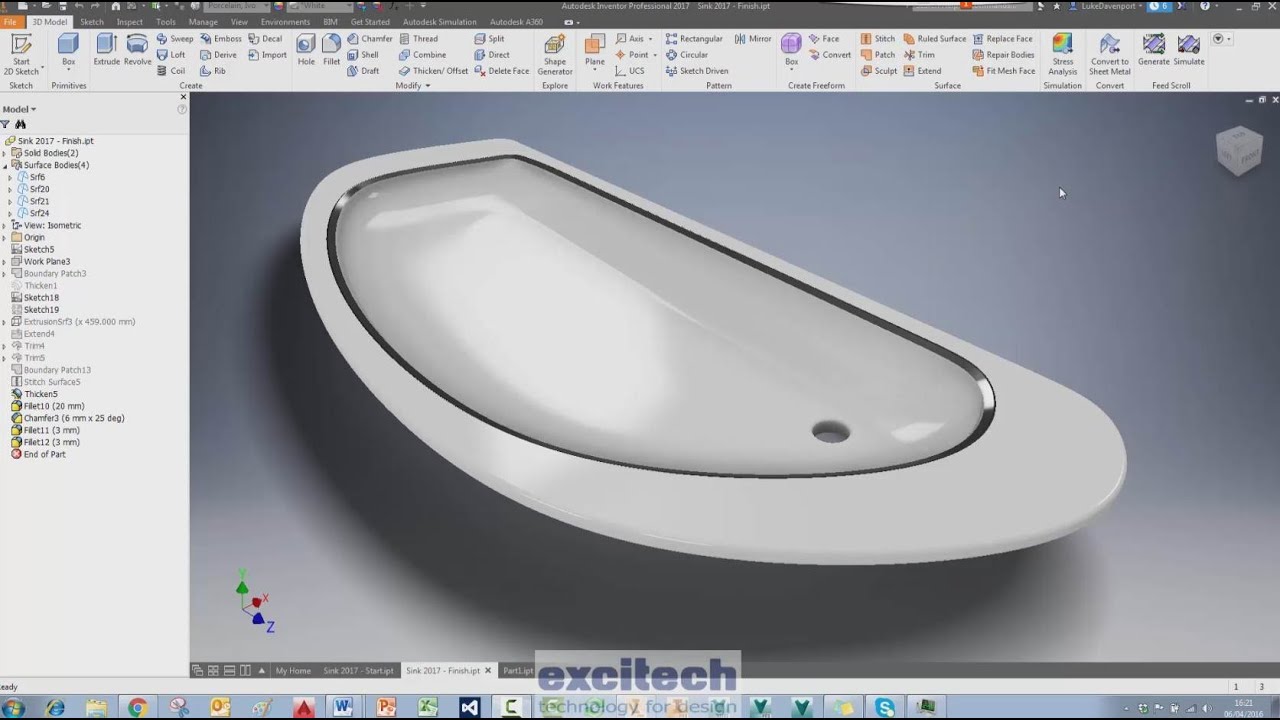Viewport: 1280px width, 720px height.
Task: Close the Sink 2017 - Finish.ipt tab
Action: click(x=488, y=671)
